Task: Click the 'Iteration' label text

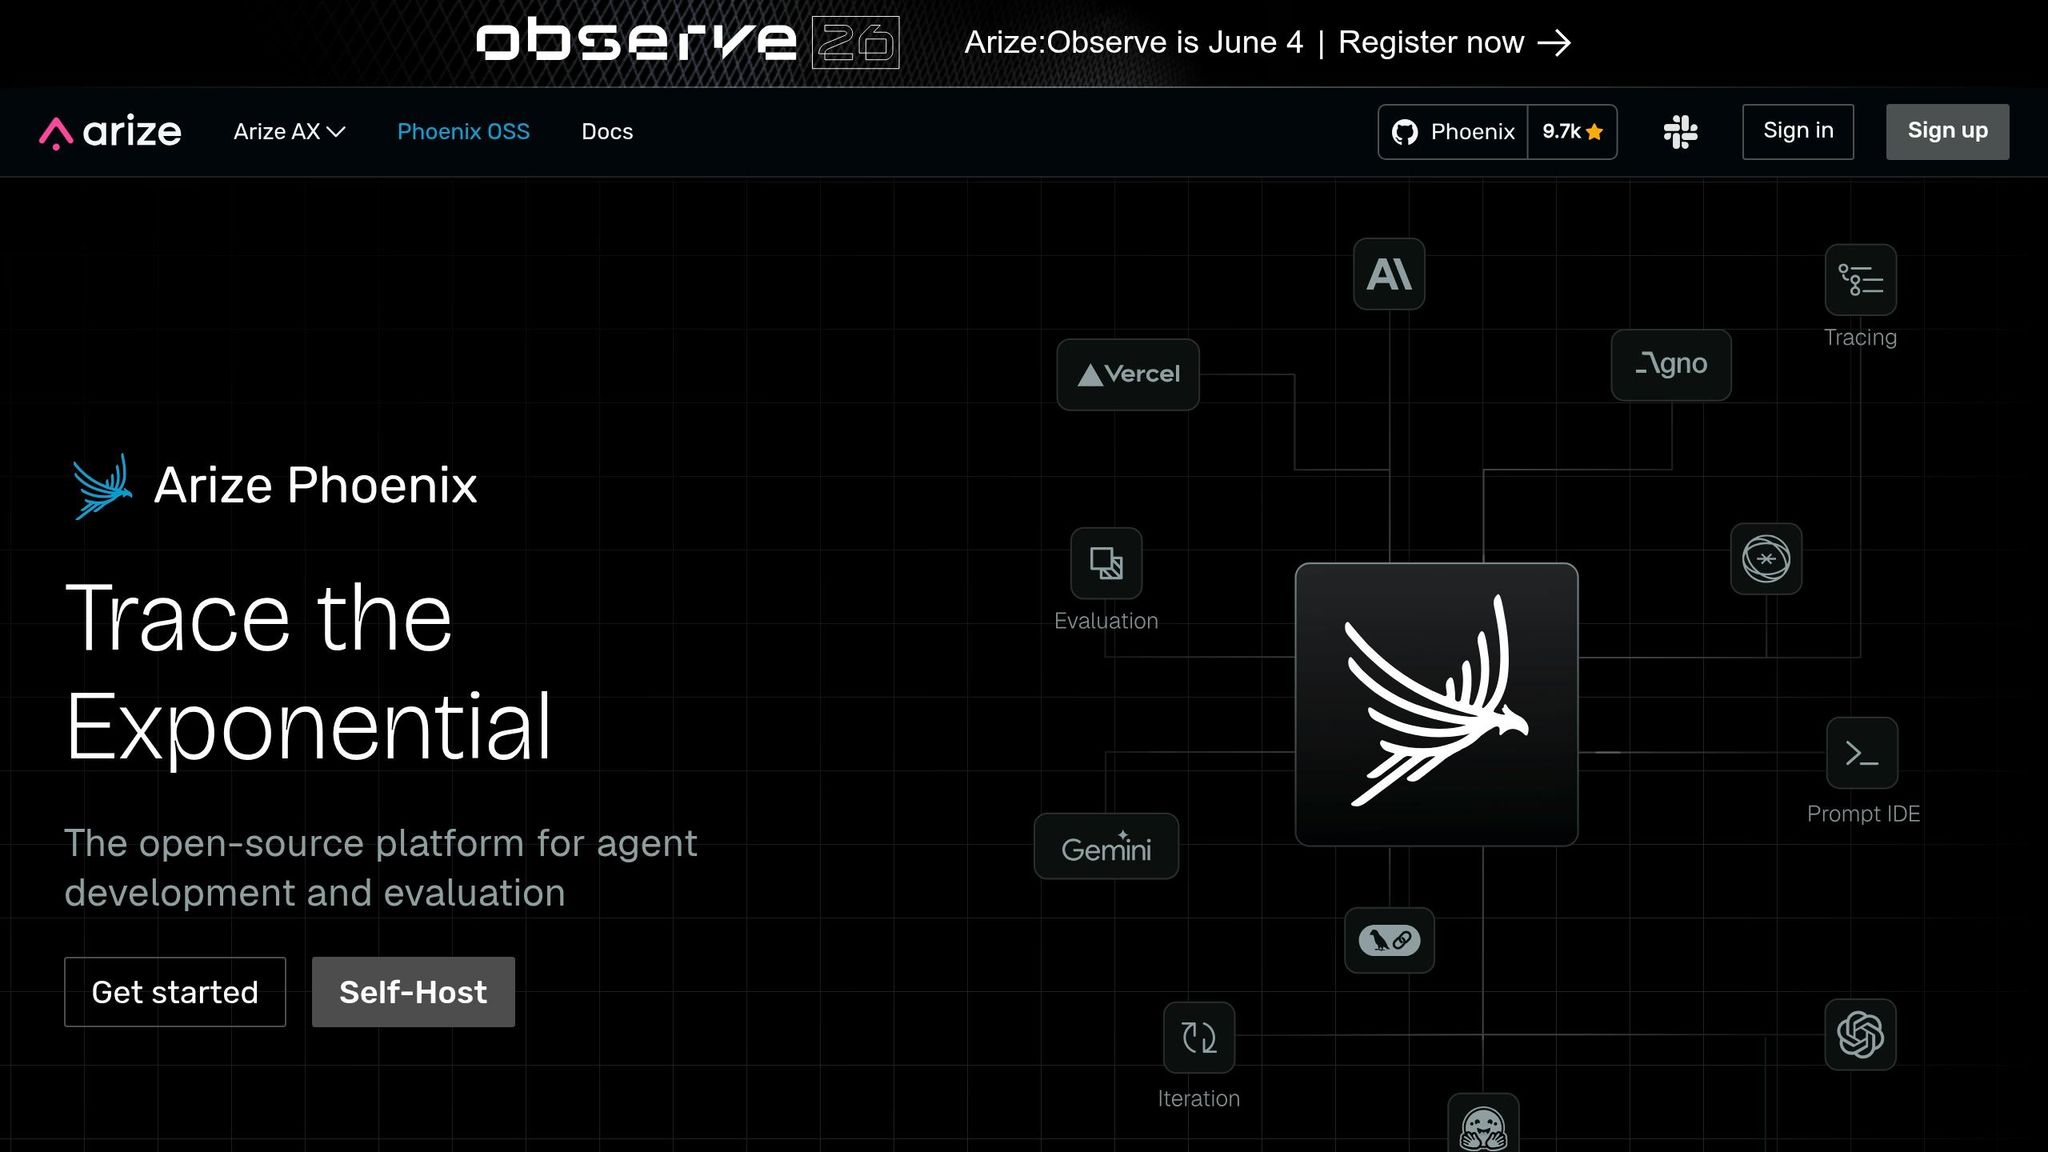Action: pyautogui.click(x=1199, y=1099)
